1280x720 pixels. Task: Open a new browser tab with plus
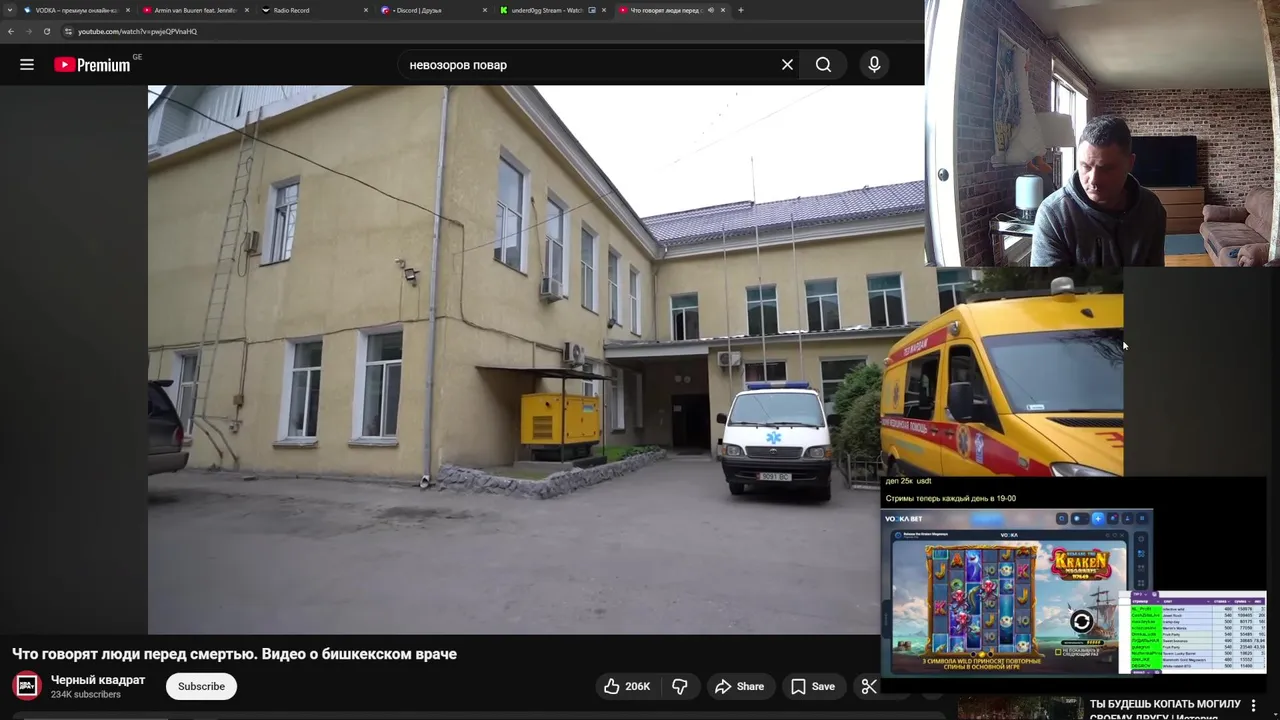click(740, 10)
